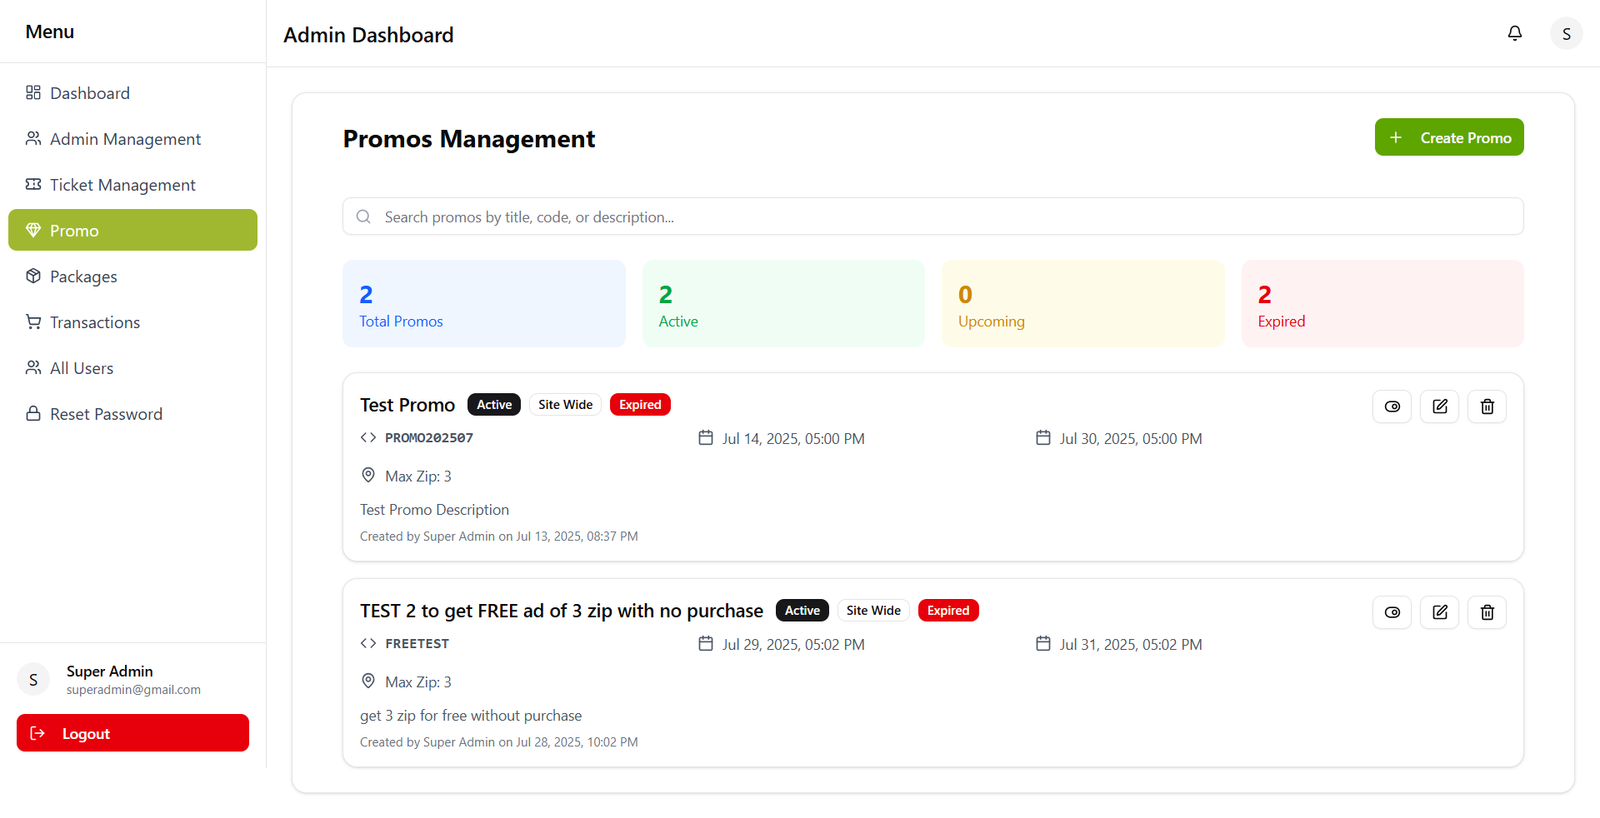Go to Admin Management page

point(125,139)
